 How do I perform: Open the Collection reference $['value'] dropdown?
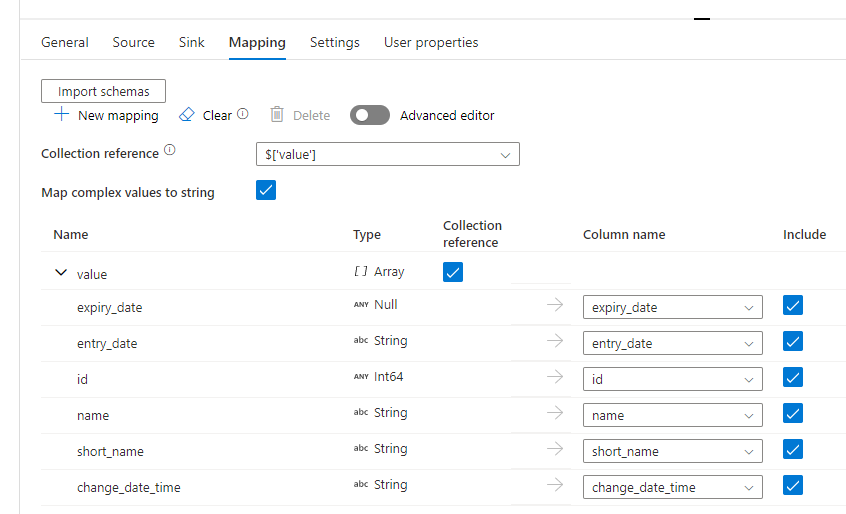pos(387,155)
